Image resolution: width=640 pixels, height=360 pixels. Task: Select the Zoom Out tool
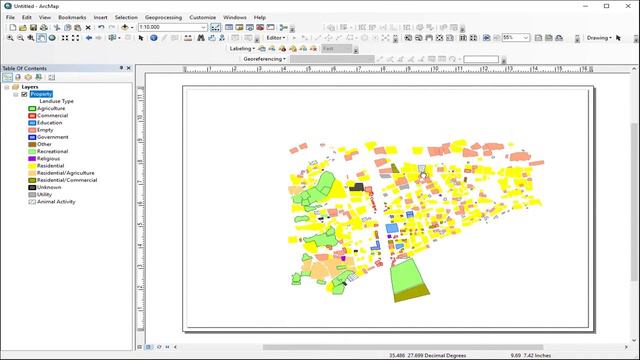tap(20, 38)
